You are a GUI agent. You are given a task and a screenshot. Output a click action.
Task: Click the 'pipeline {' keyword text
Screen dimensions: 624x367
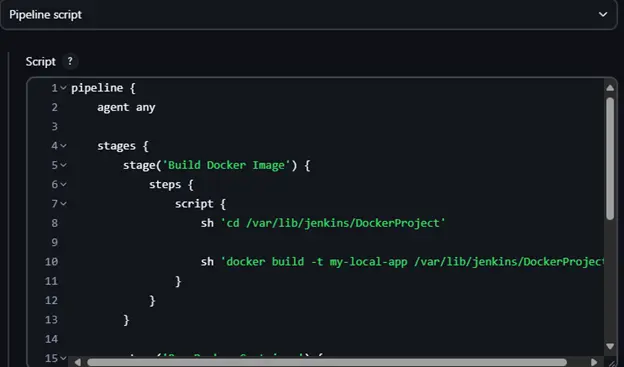point(103,88)
